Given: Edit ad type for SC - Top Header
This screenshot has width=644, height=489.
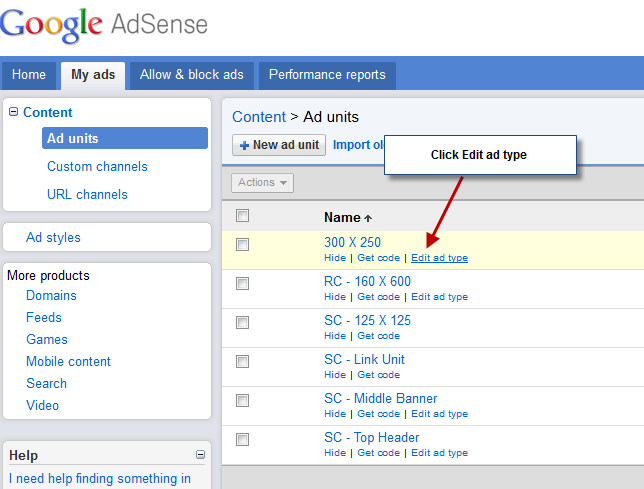Looking at the screenshot, I should tap(439, 453).
